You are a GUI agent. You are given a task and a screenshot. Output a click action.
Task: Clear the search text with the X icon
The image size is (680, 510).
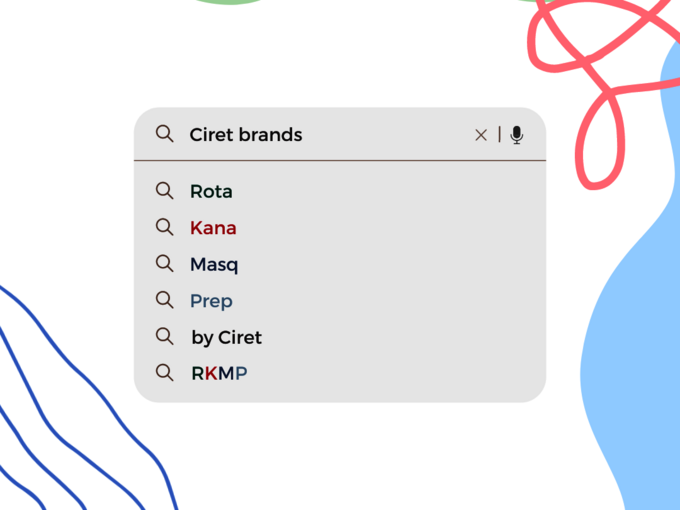[481, 135]
